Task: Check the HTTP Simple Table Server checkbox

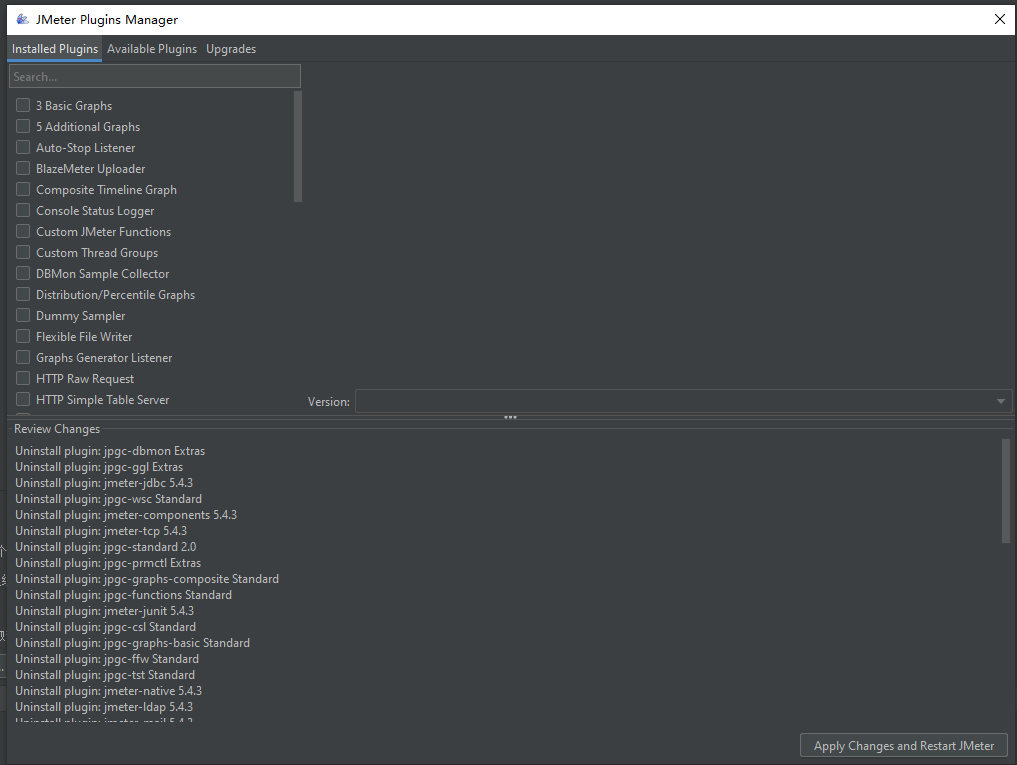Action: (23, 399)
